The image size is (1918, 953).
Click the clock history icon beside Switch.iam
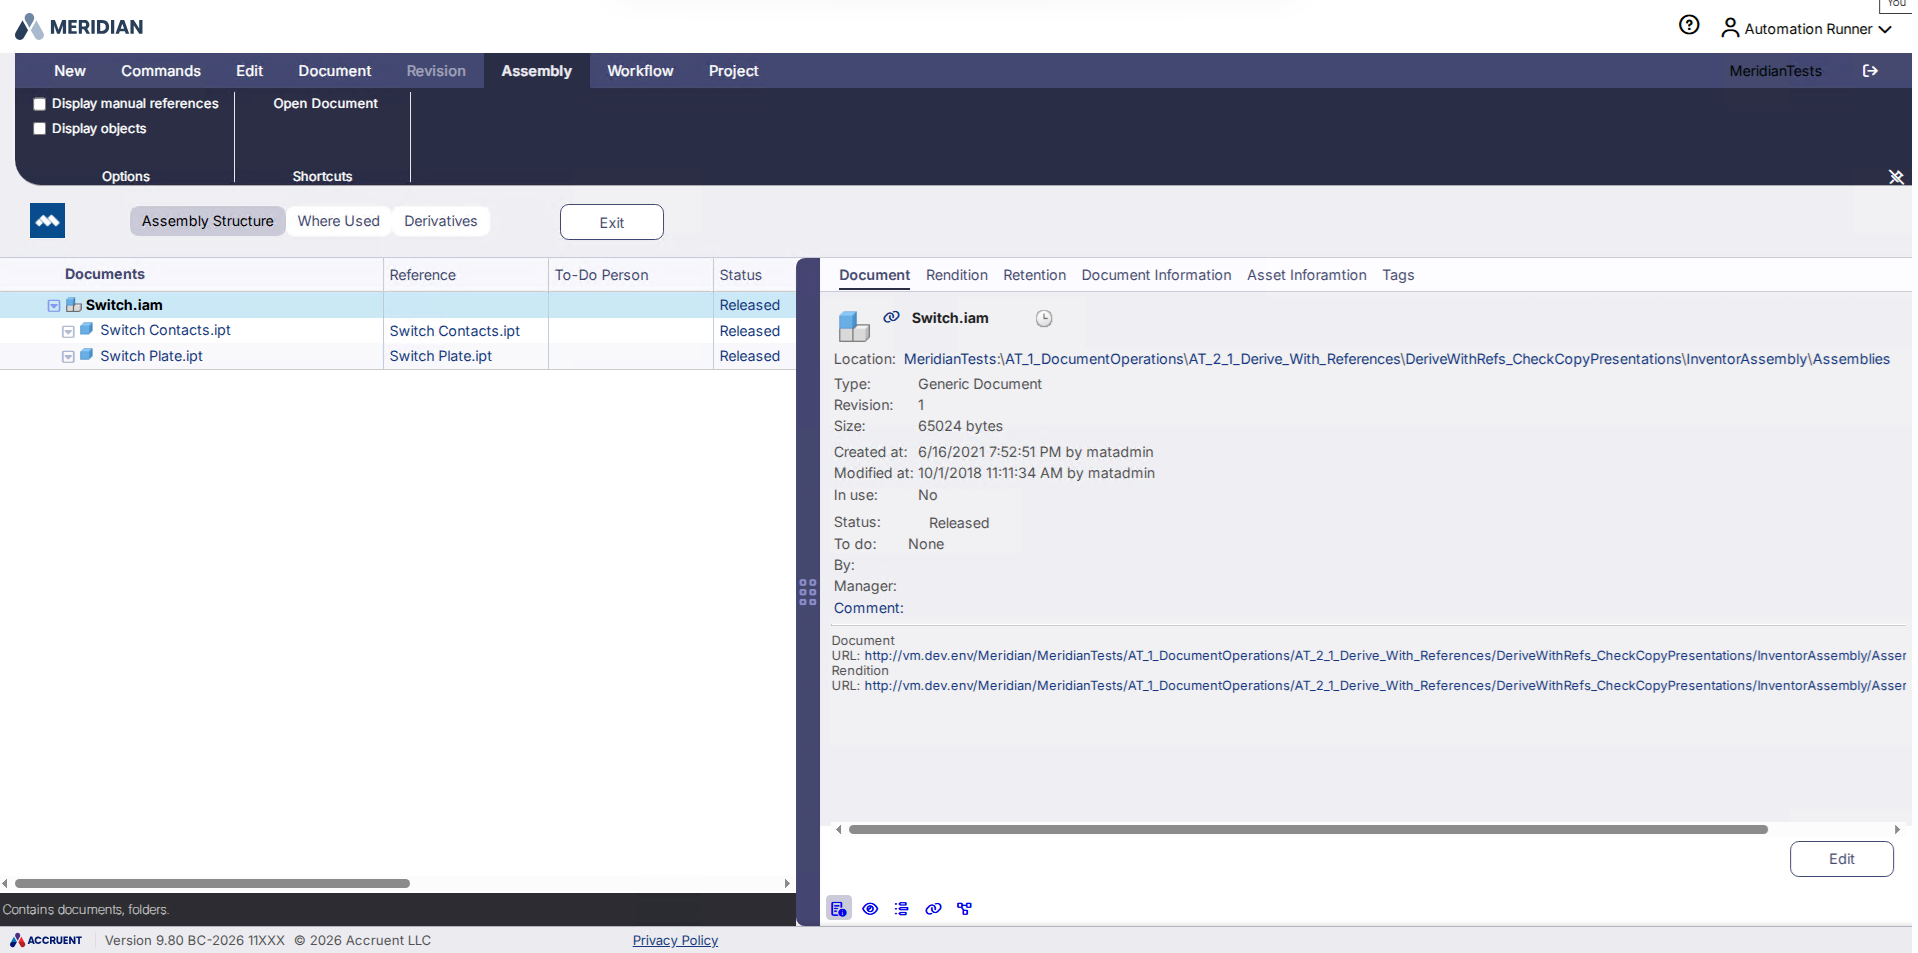tap(1043, 318)
